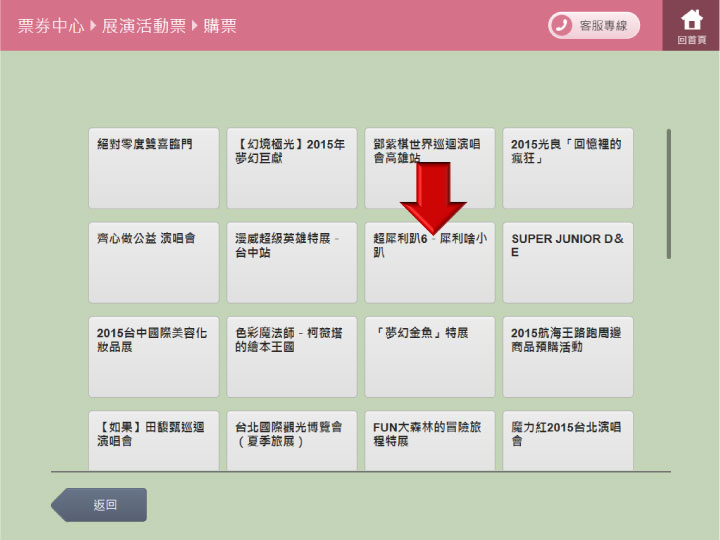
Task: Select 「夢幻金魚」特展 event
Action: [x=429, y=357]
